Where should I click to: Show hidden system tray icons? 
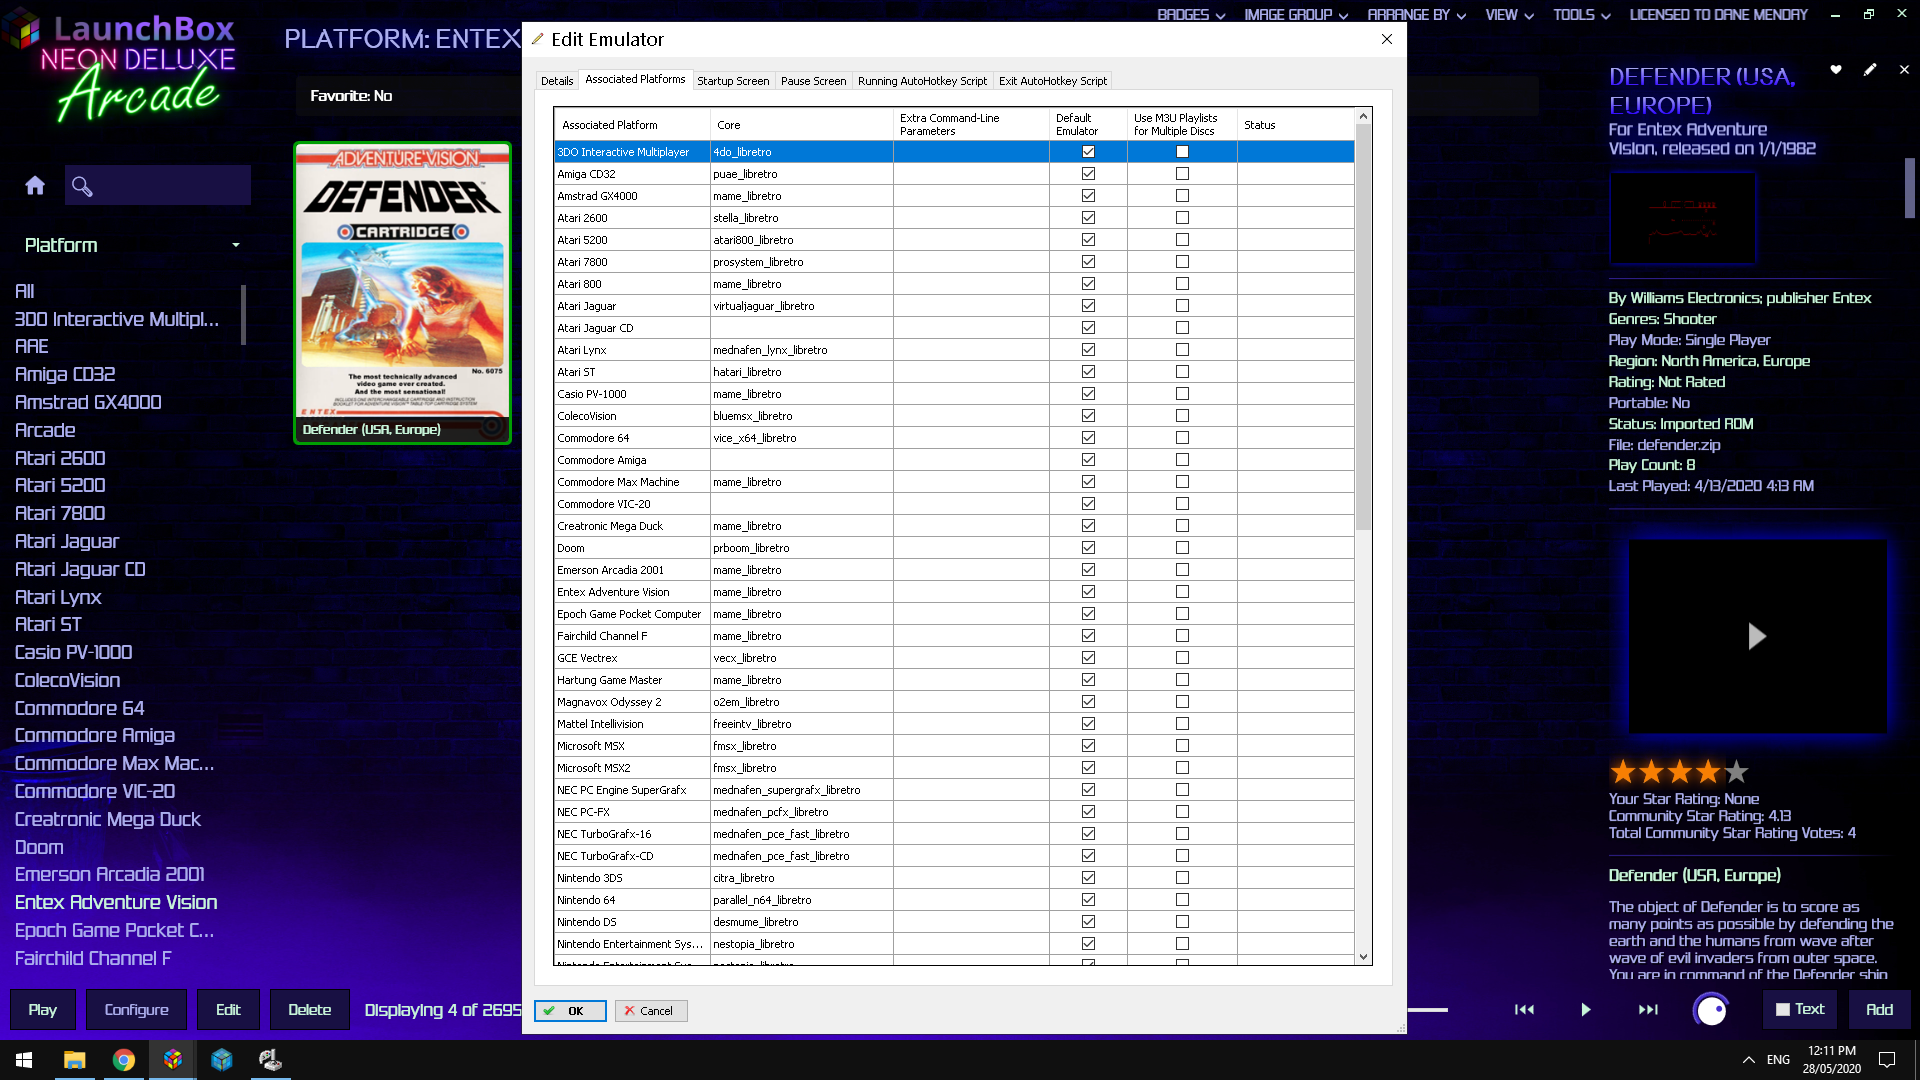pyautogui.click(x=1748, y=1060)
